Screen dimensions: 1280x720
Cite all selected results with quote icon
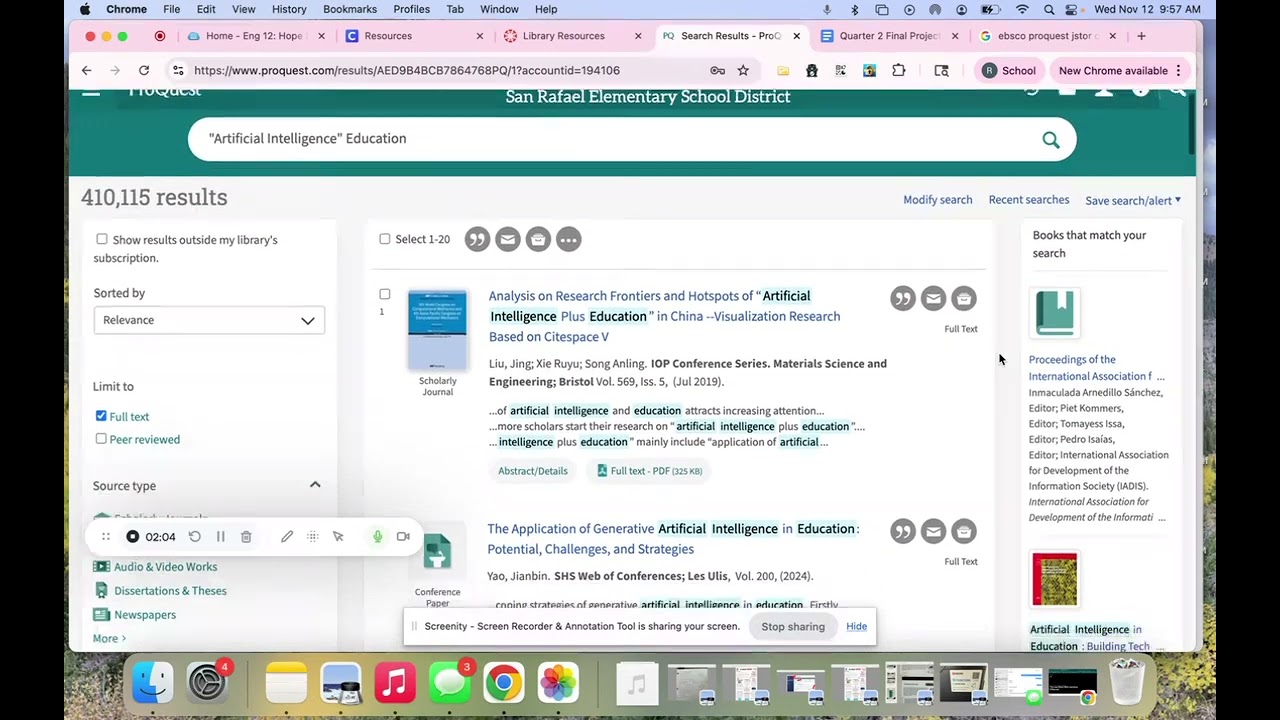pyautogui.click(x=477, y=239)
